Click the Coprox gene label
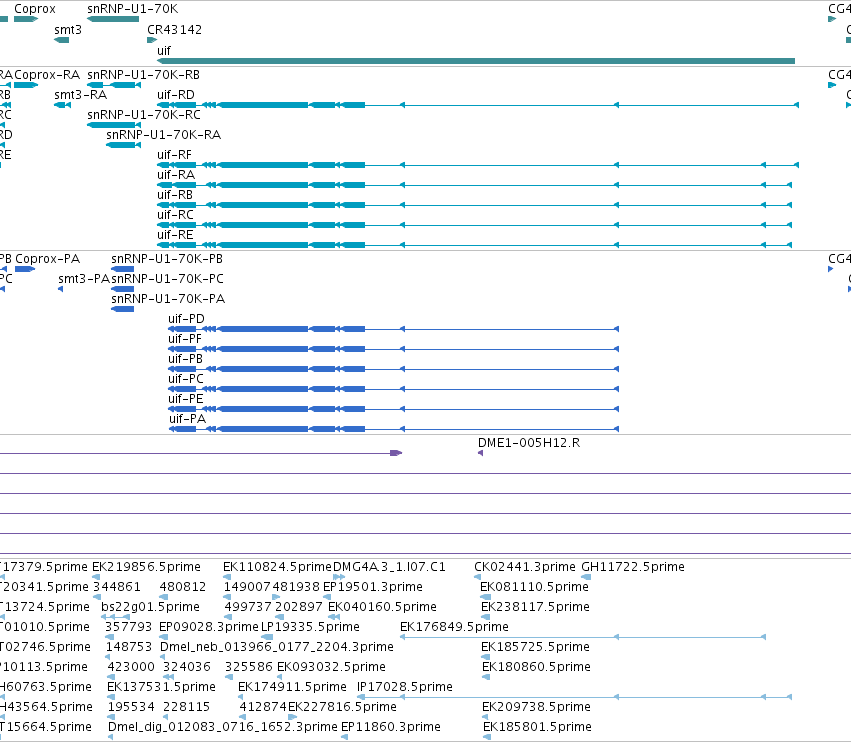This screenshot has width=851, height=742. click(x=35, y=9)
